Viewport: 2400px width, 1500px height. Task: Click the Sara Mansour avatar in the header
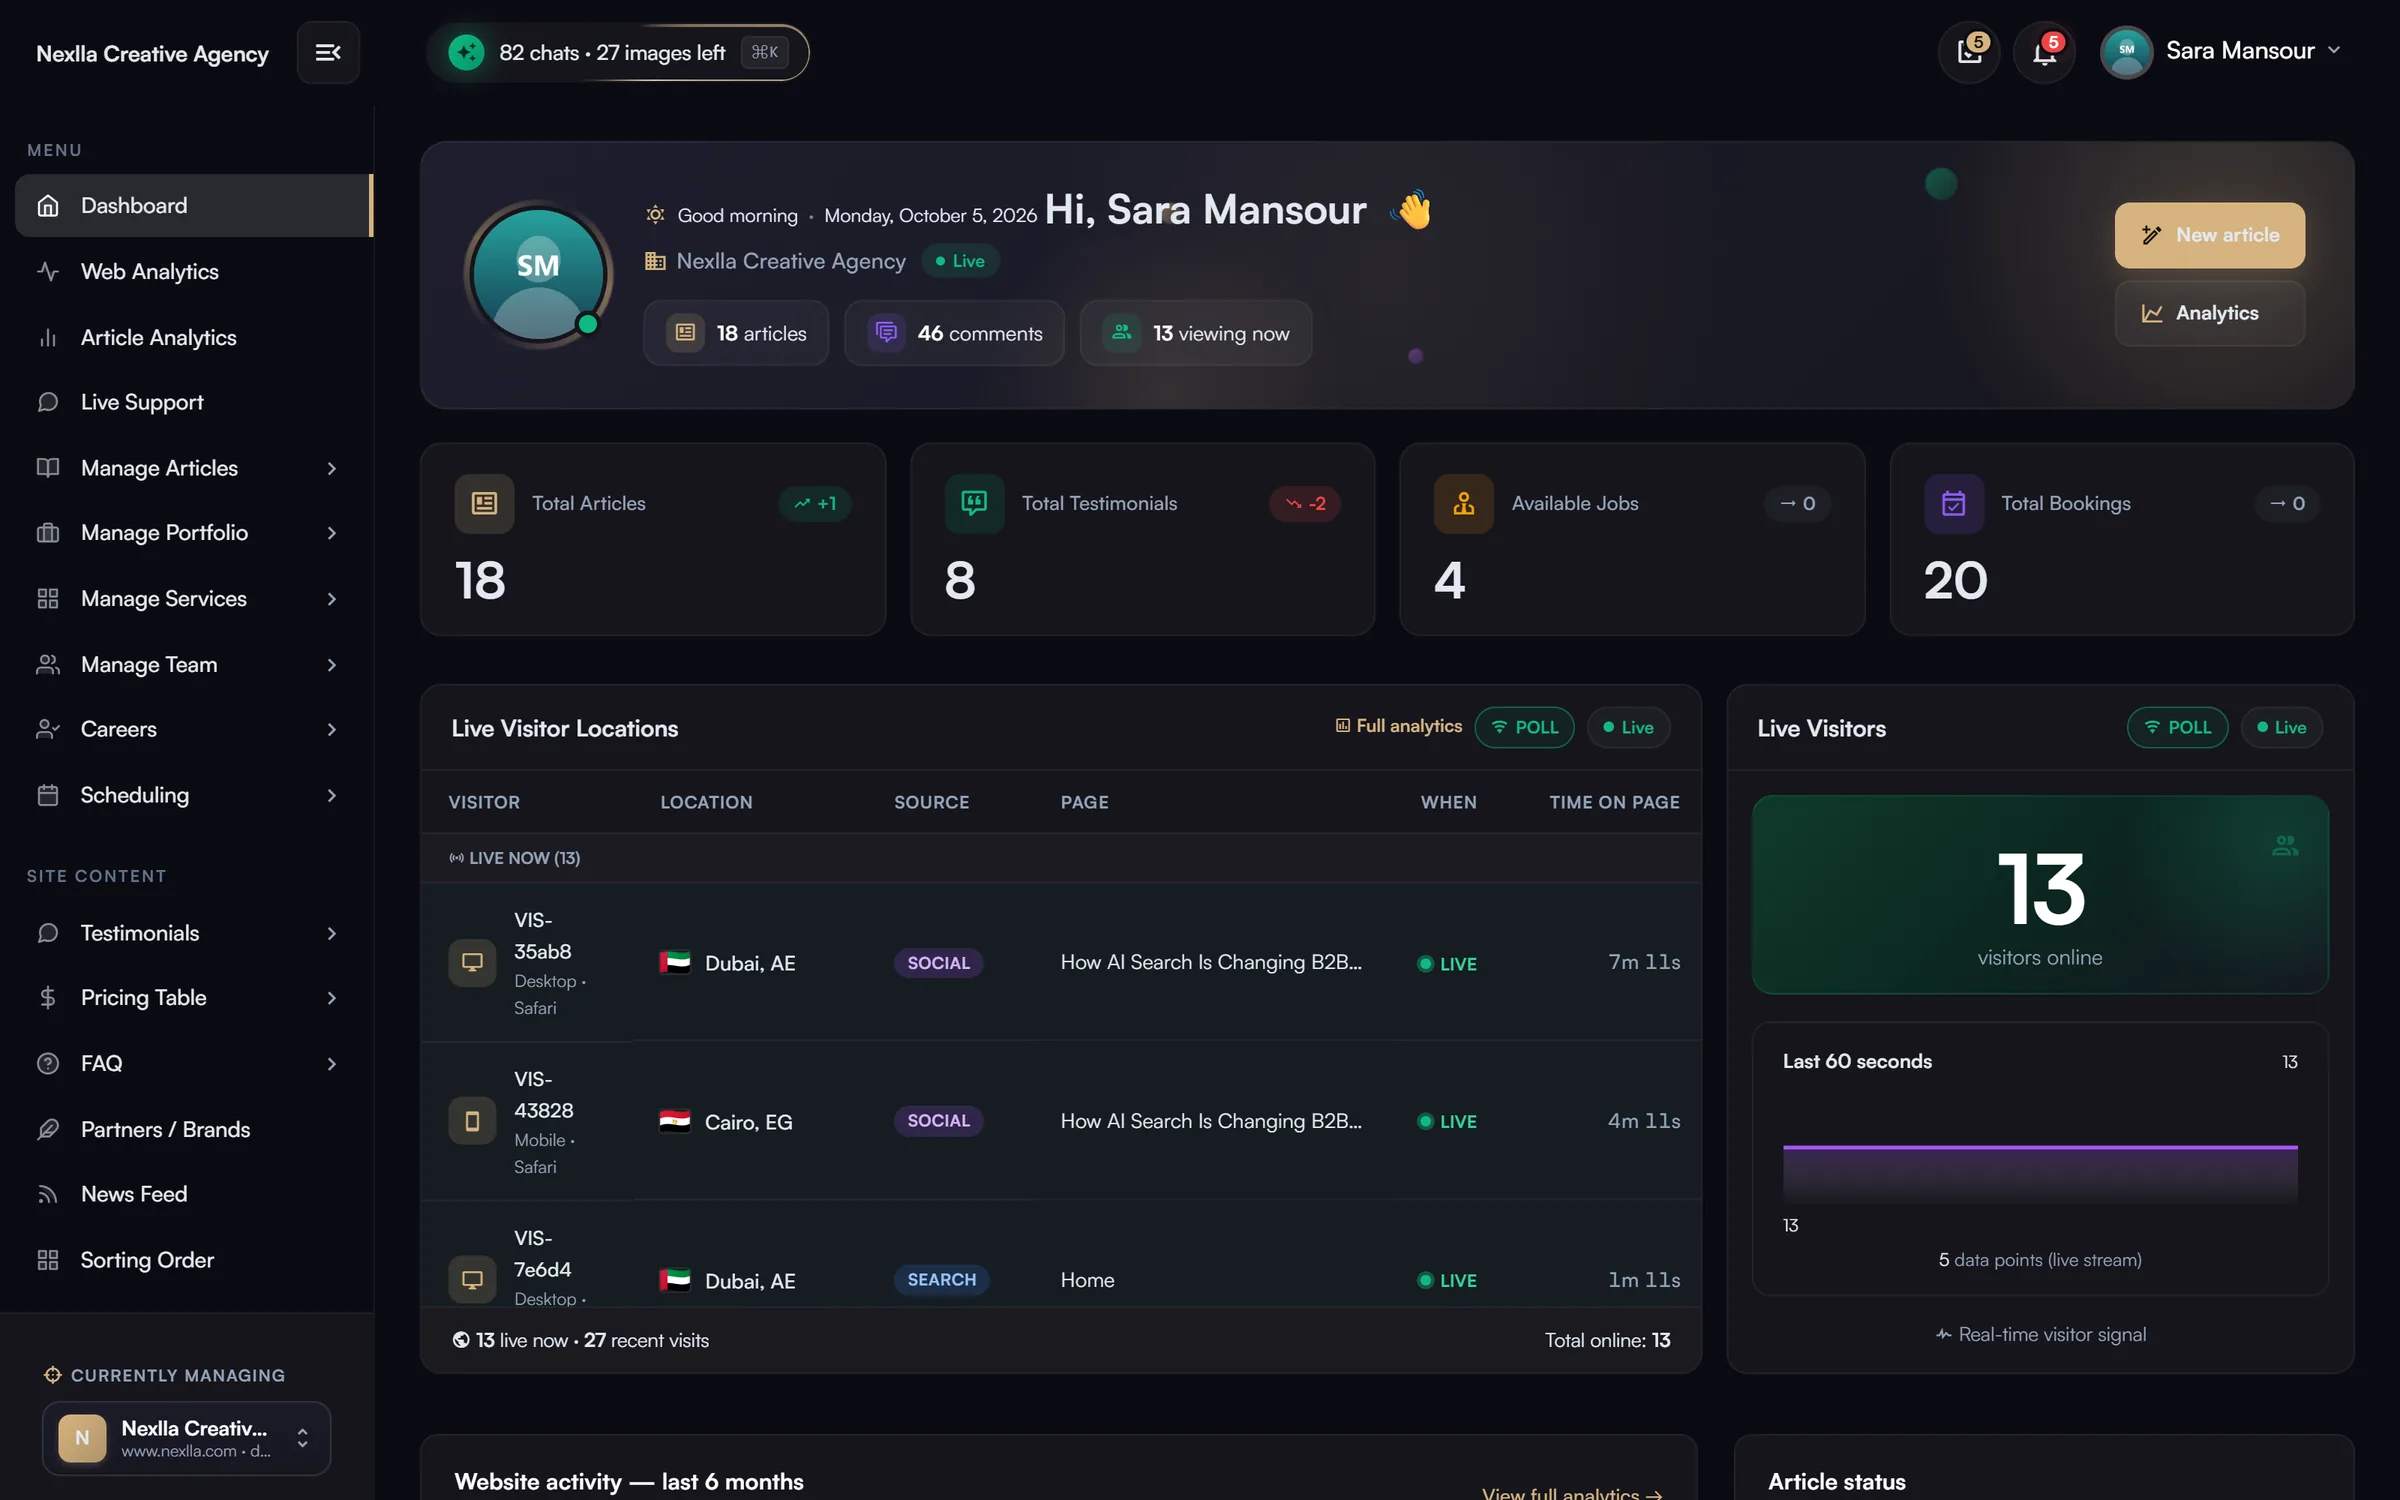click(x=2126, y=51)
